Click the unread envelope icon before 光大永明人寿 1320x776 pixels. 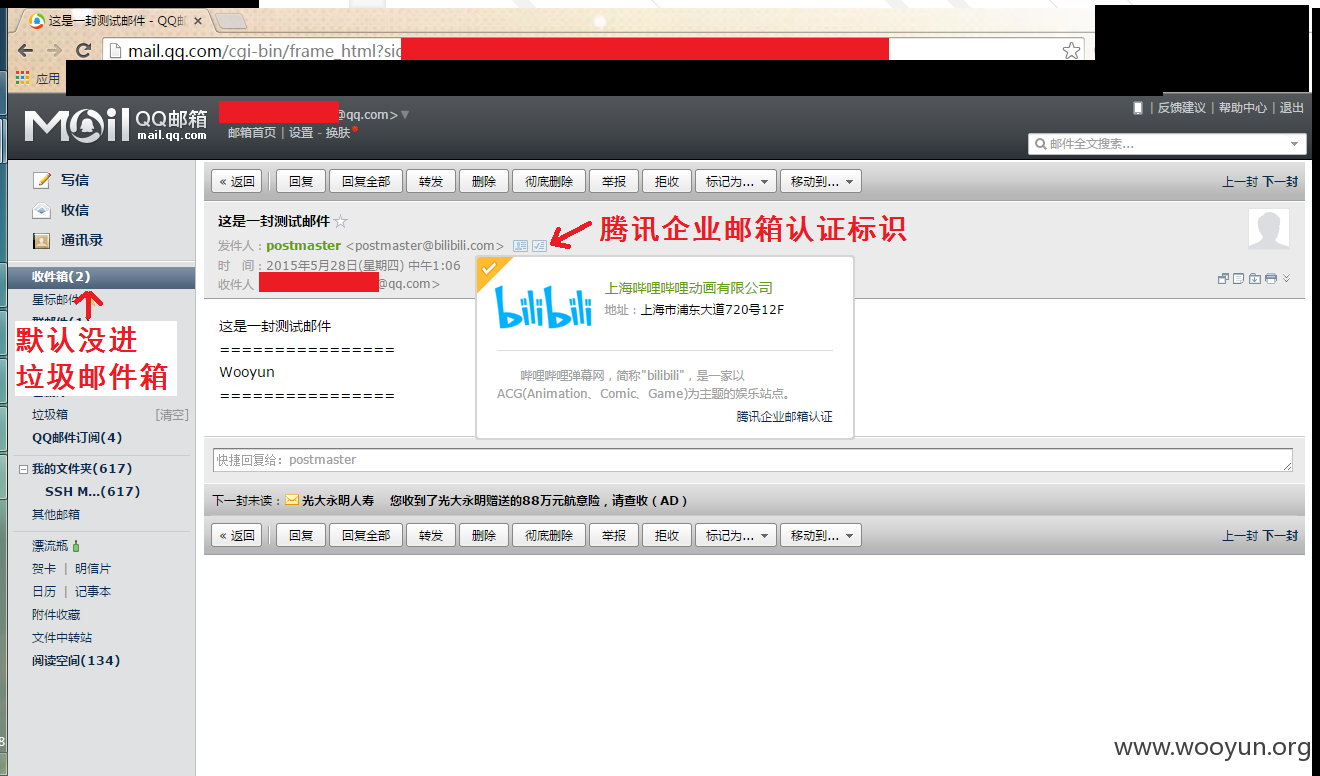(x=292, y=500)
